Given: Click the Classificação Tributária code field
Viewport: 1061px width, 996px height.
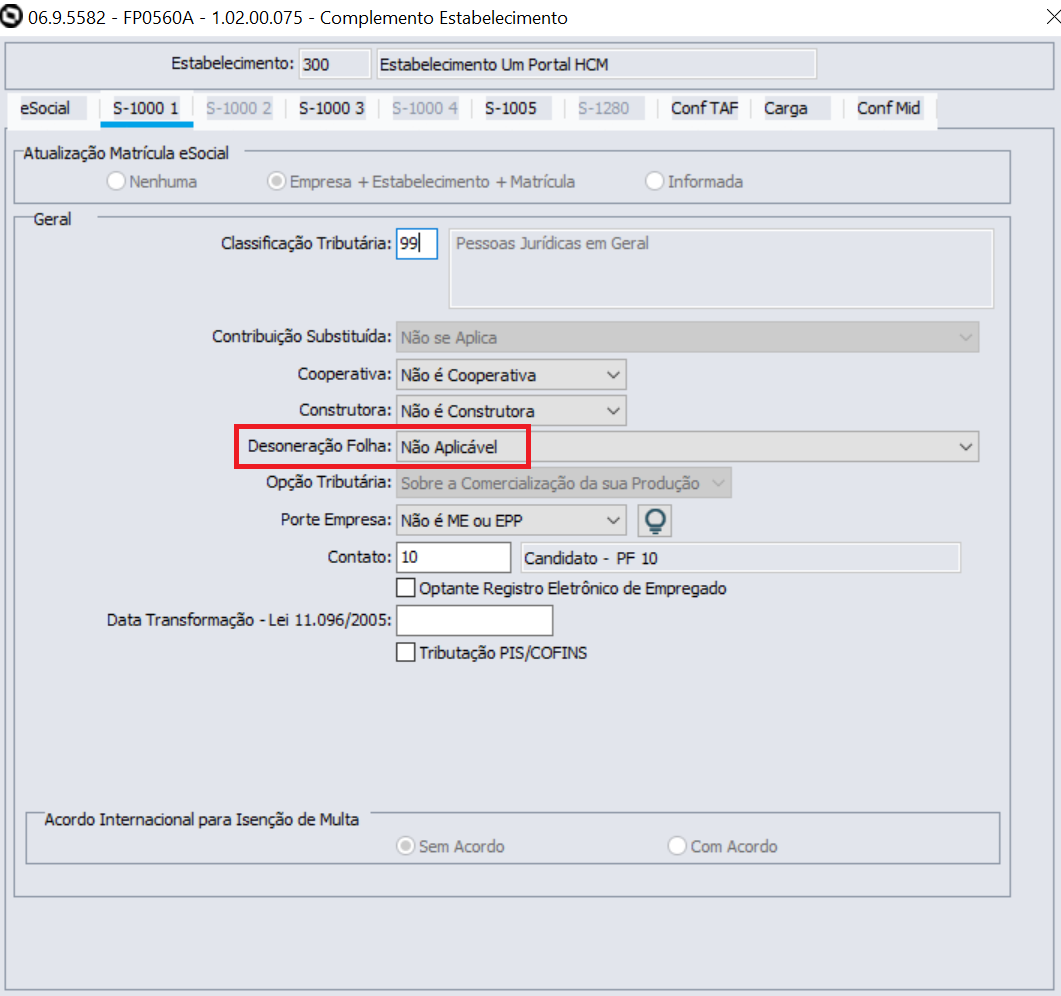Looking at the screenshot, I should coord(417,244).
